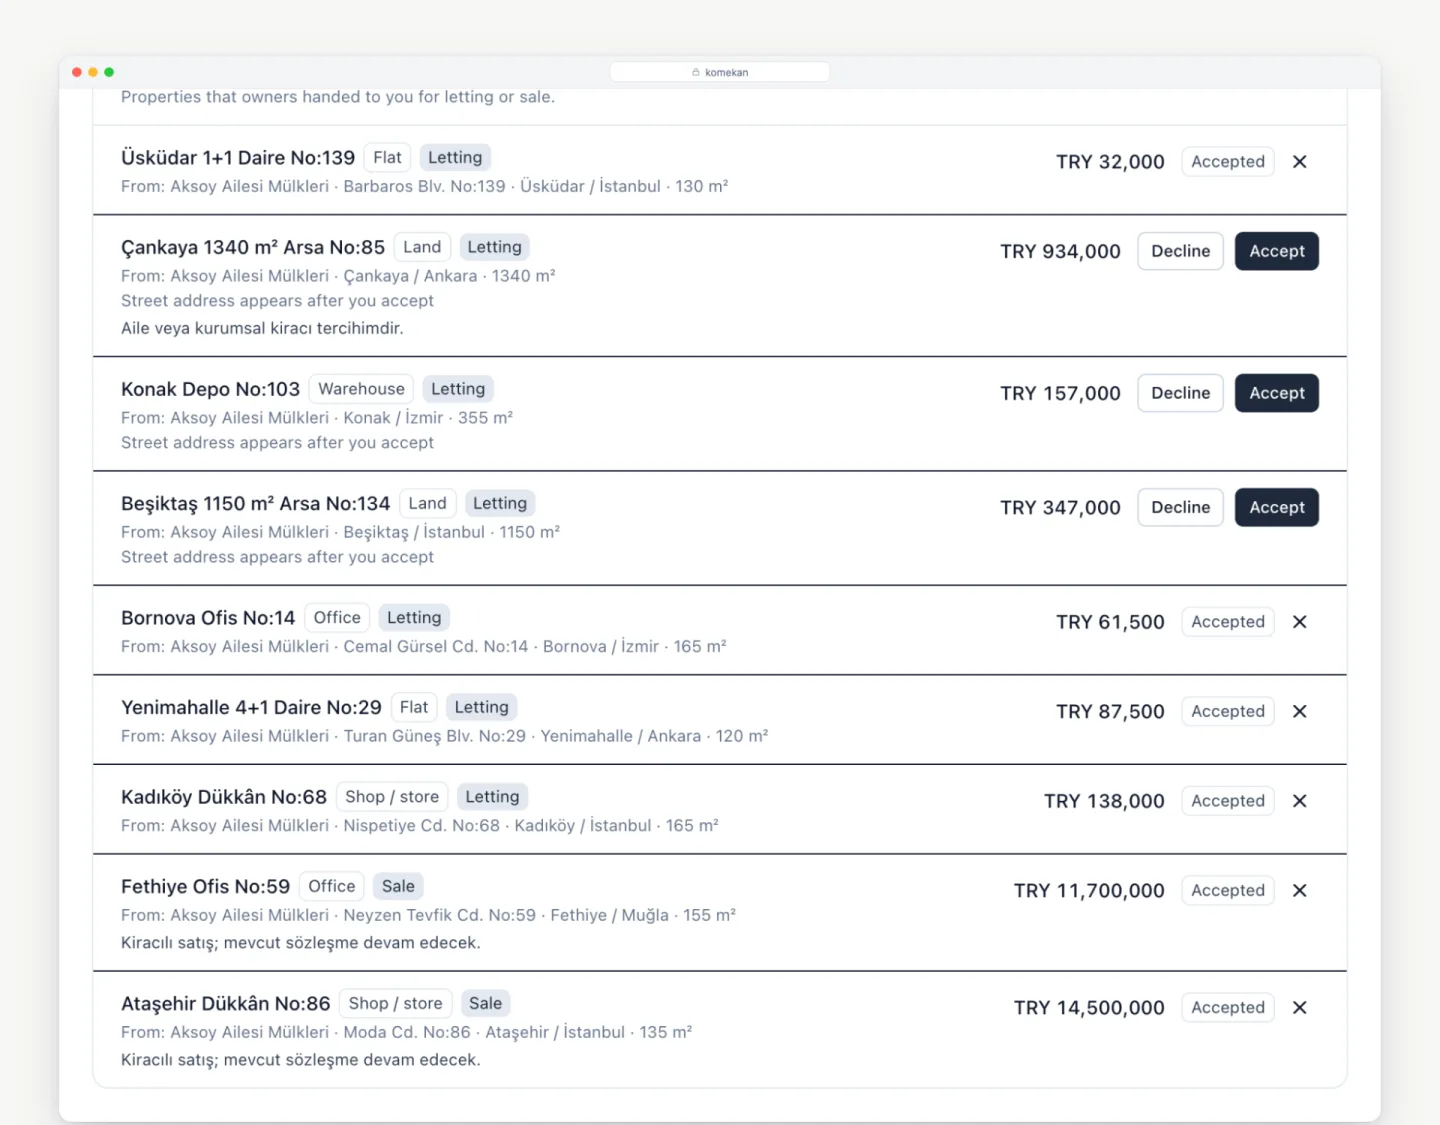
Task: Click the TRY 934,000 price
Action: (x=1060, y=252)
